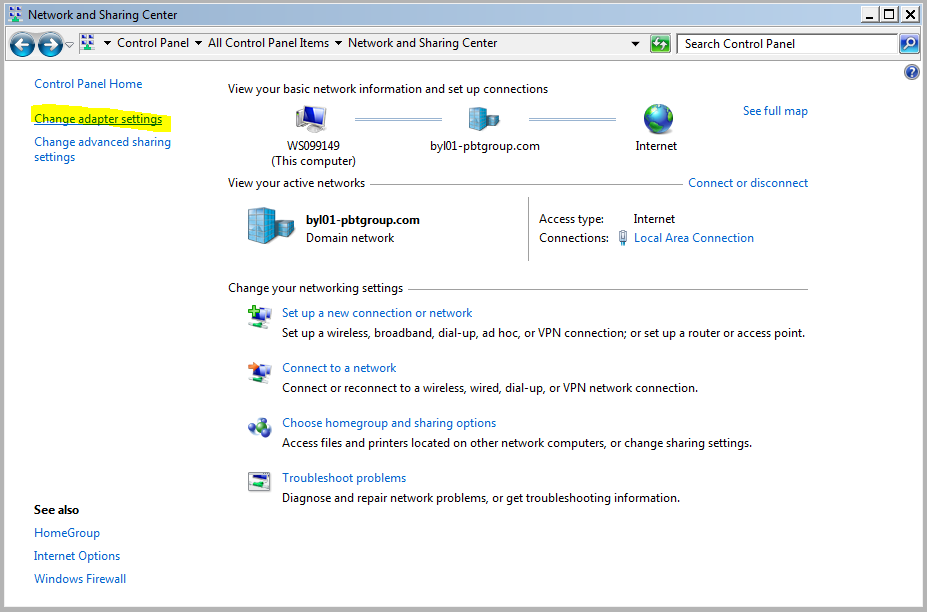Open the Set up new connection wizard icon
The height and width of the screenshot is (612, 927).
pyautogui.click(x=259, y=316)
